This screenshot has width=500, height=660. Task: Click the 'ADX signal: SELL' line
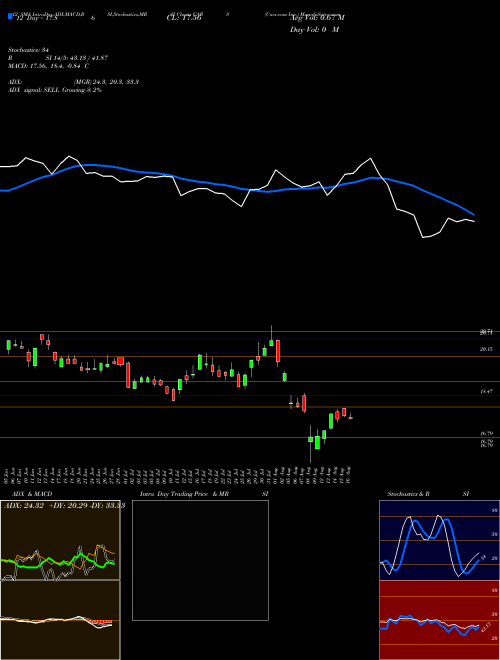(55, 90)
